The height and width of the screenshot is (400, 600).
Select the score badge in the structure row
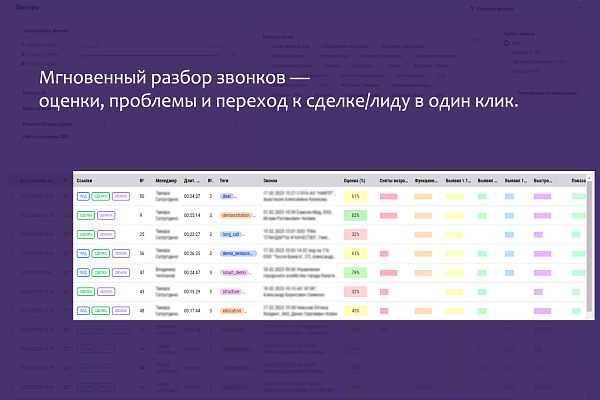point(355,292)
